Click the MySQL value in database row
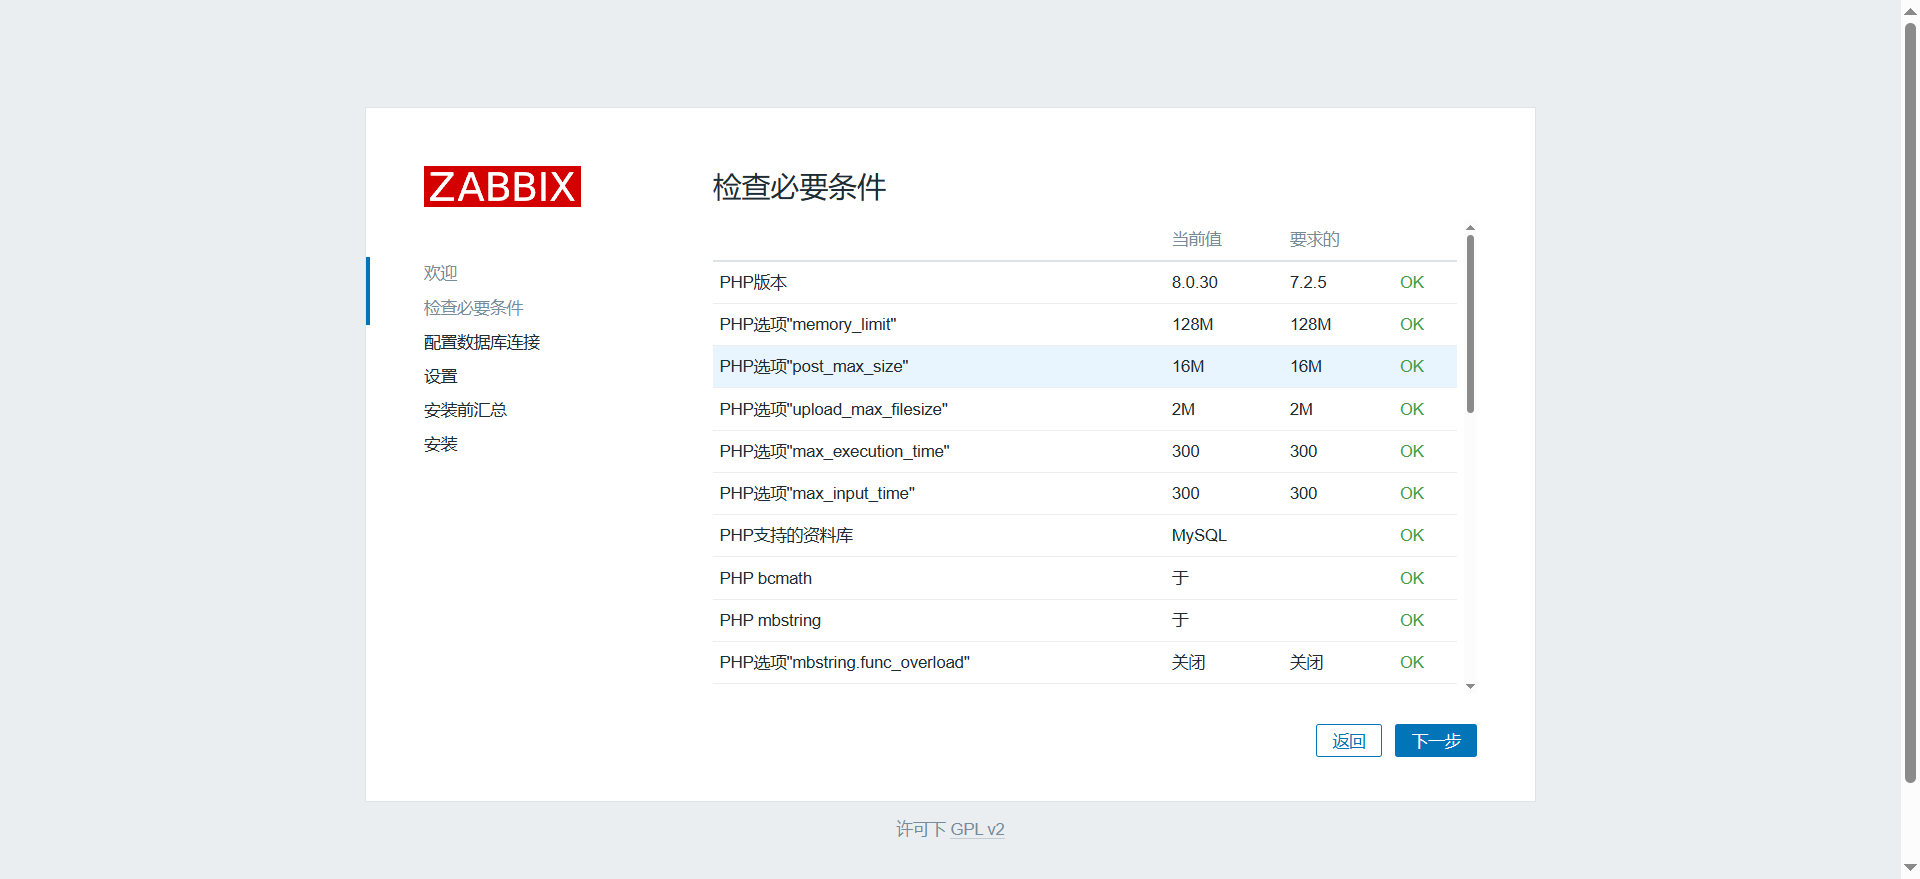The image size is (1920, 879). point(1198,536)
